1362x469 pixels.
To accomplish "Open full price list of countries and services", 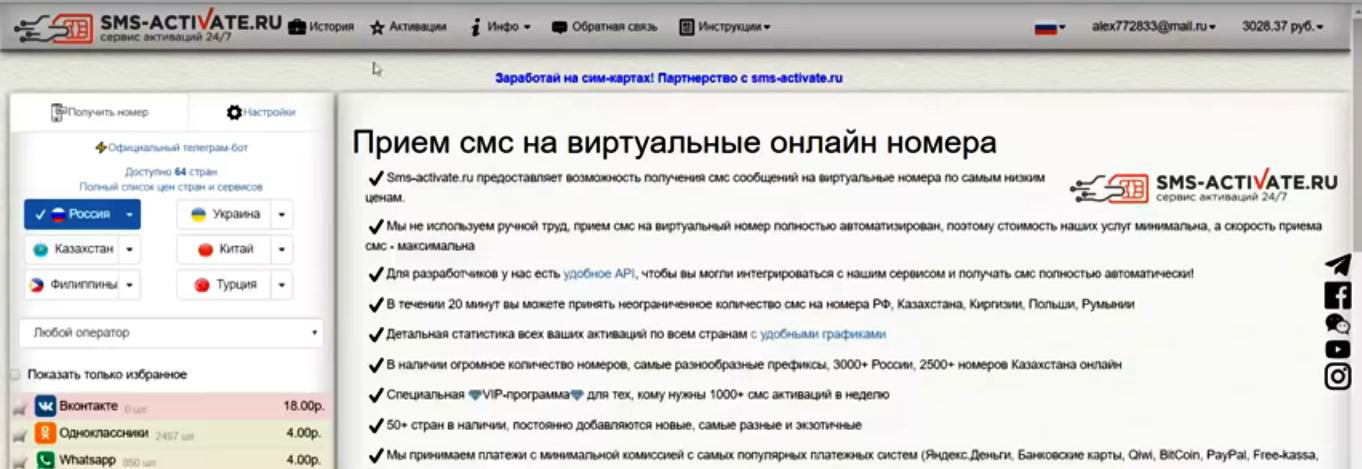I will pyautogui.click(x=171, y=187).
